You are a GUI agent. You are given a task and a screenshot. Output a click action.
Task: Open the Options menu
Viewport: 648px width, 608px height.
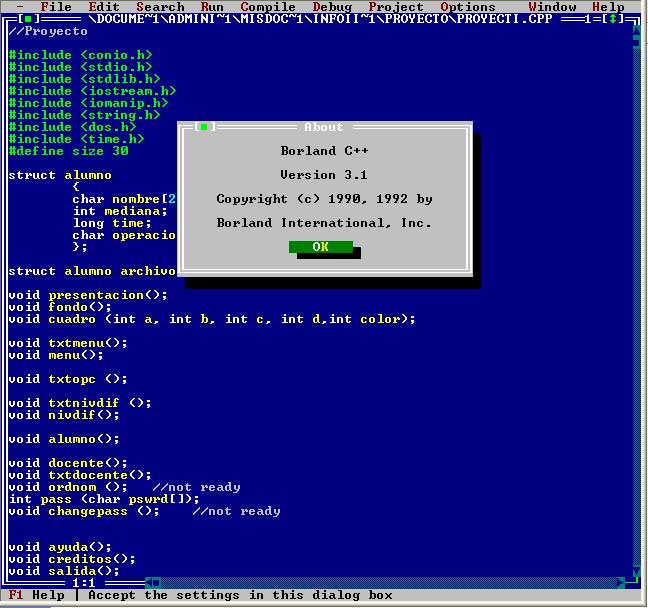[x=468, y=7]
